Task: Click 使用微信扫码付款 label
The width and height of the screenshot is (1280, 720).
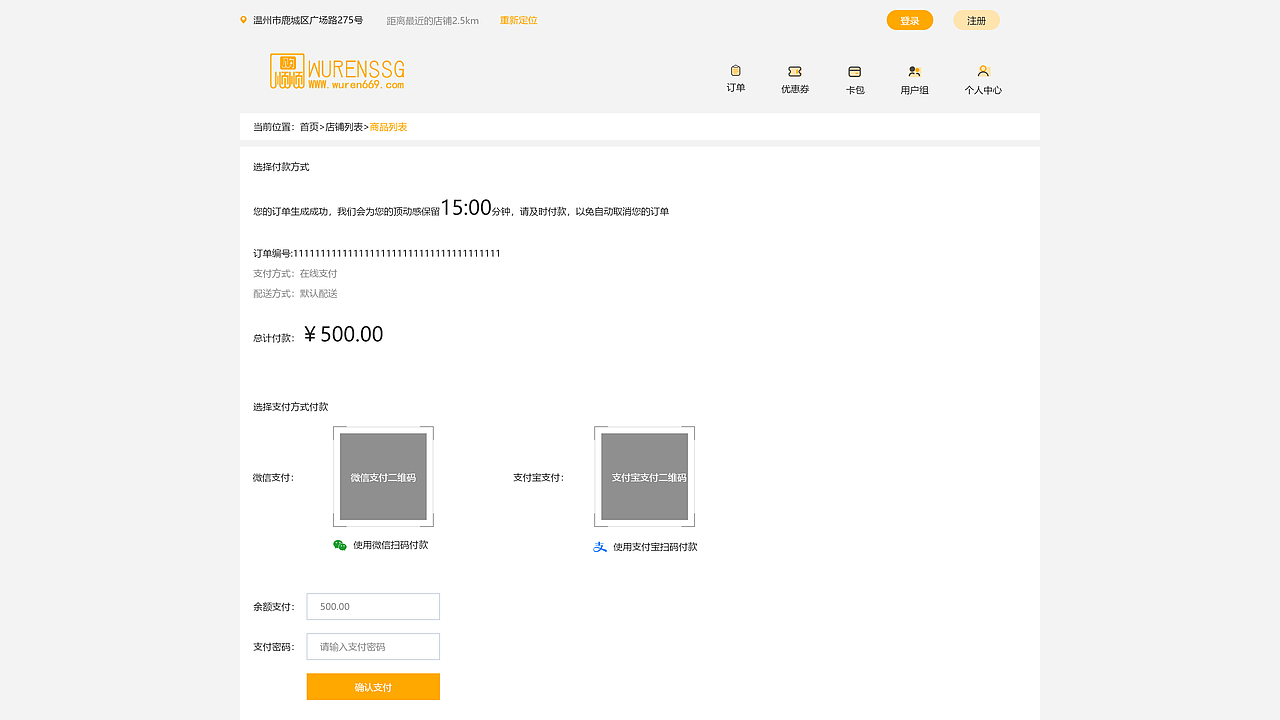Action: [x=391, y=545]
